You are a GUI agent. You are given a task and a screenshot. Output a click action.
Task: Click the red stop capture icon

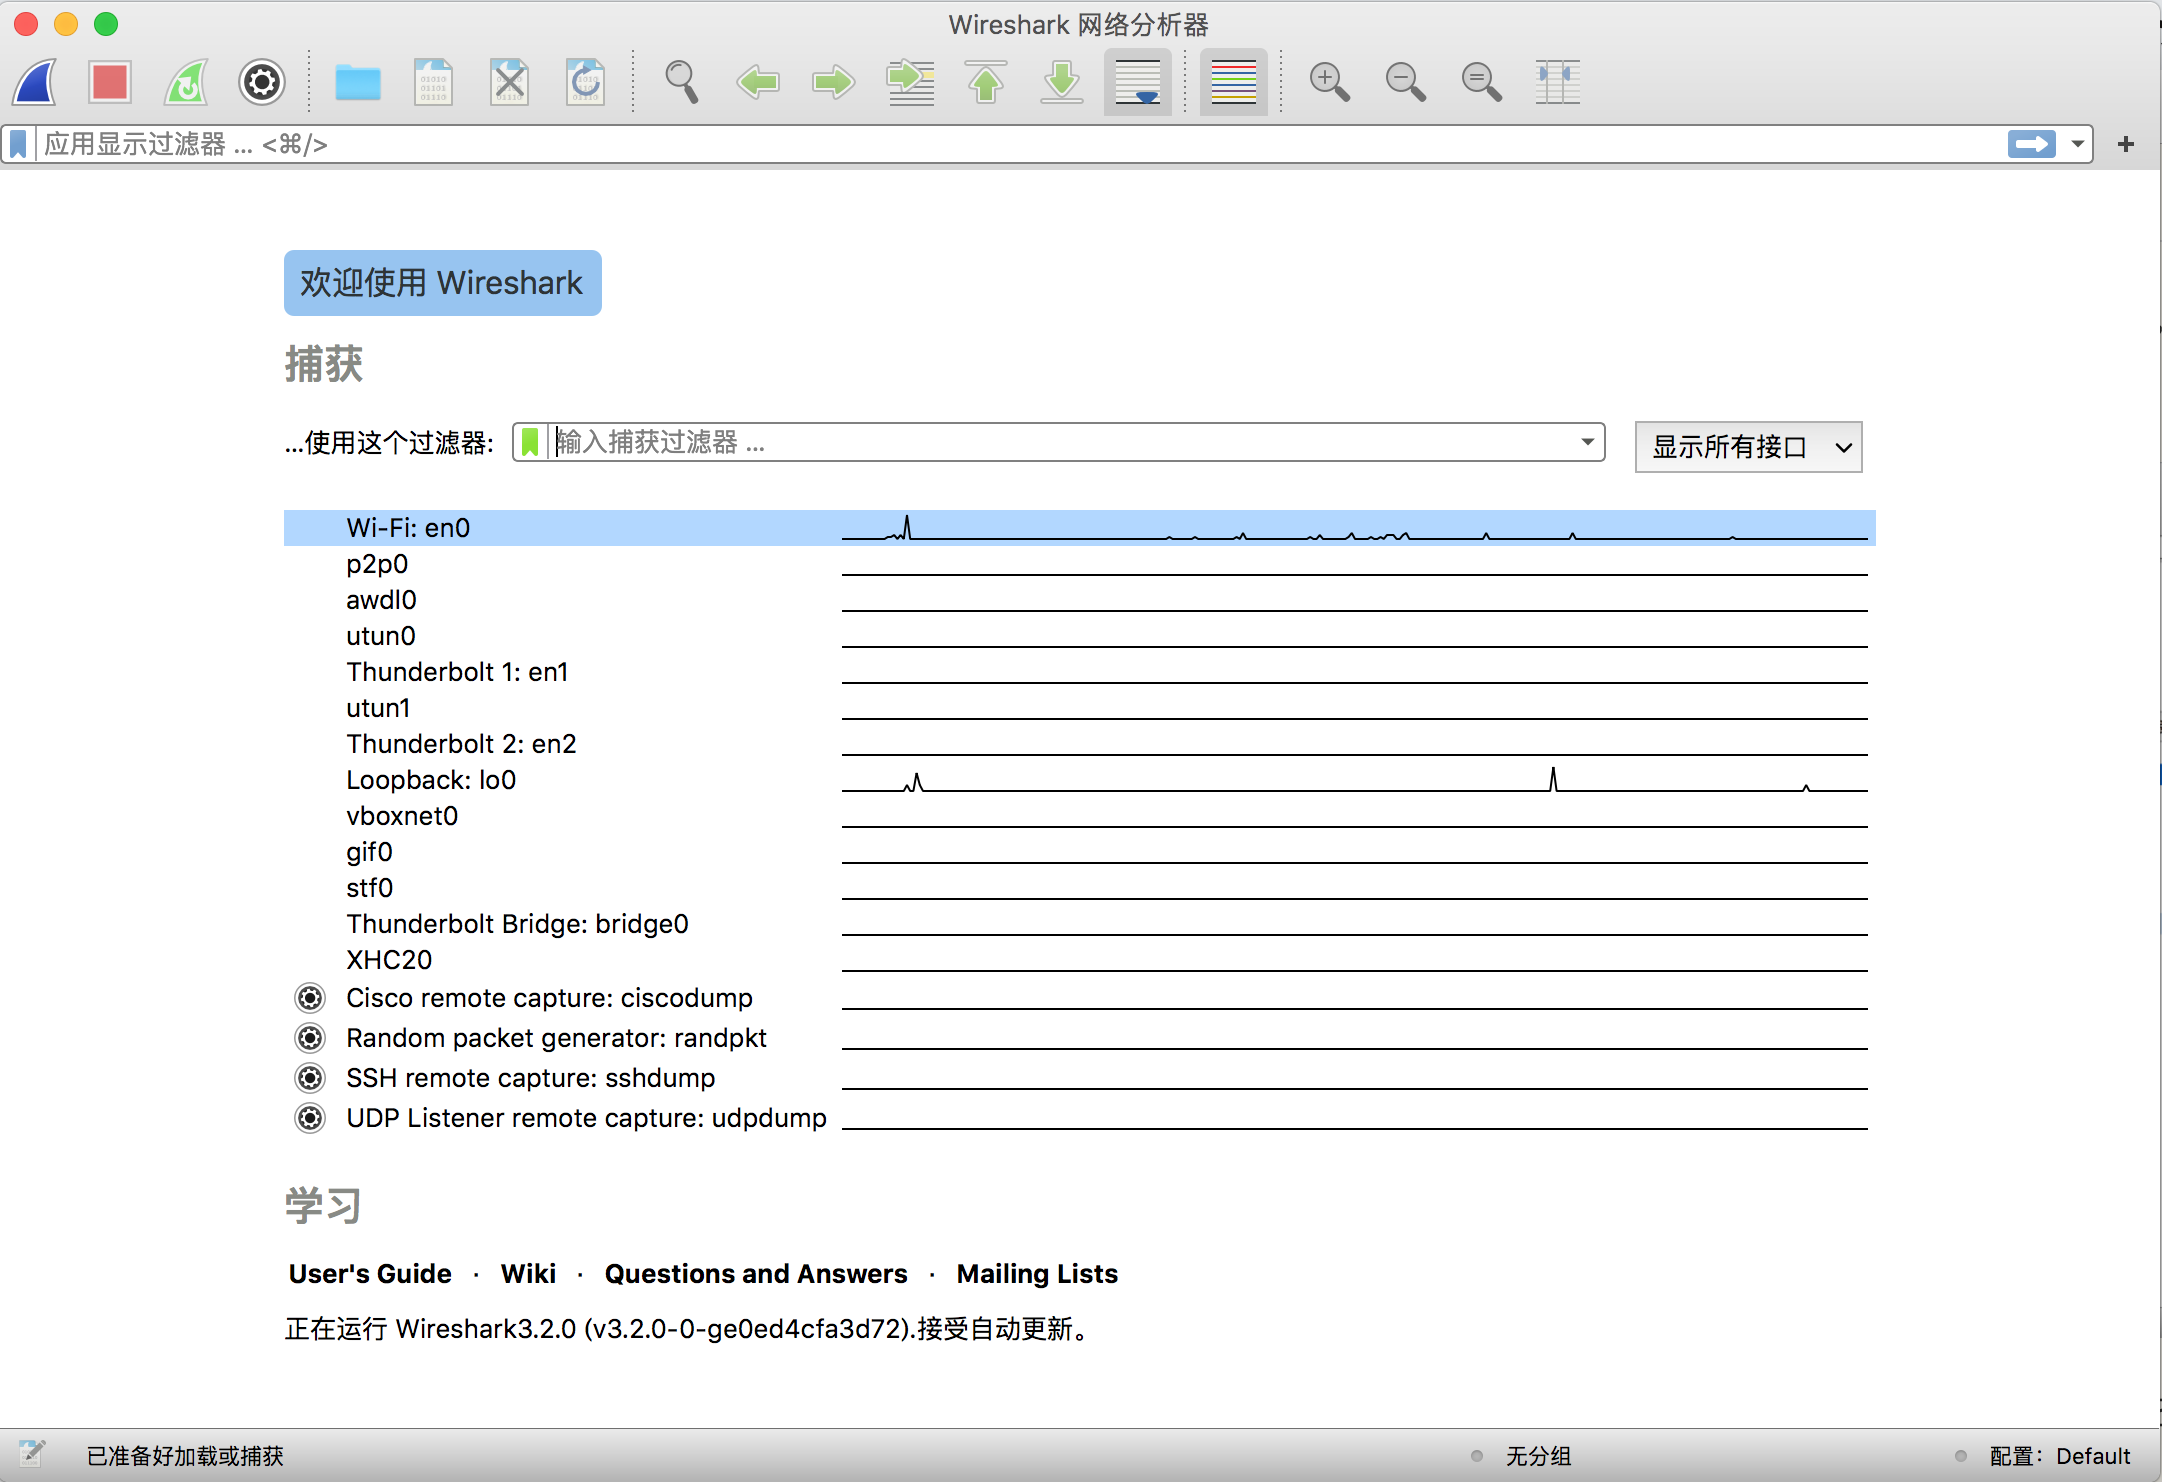pos(110,82)
